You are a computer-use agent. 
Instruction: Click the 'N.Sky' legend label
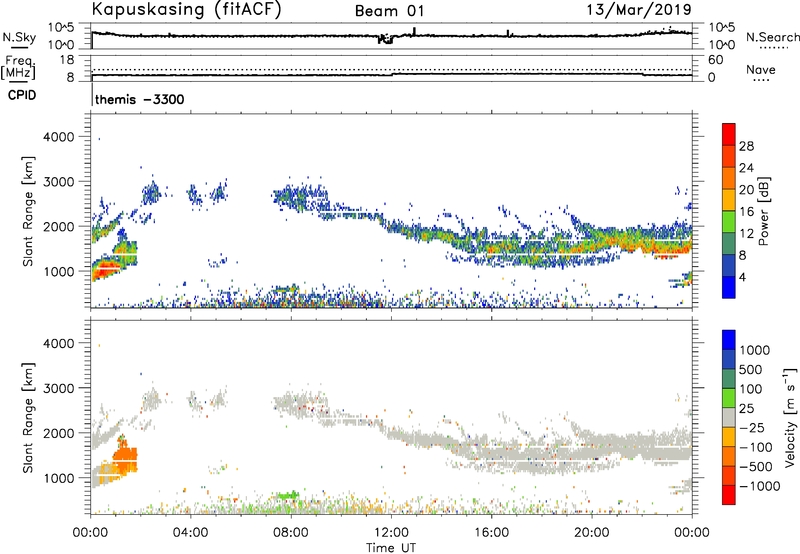click(19, 37)
